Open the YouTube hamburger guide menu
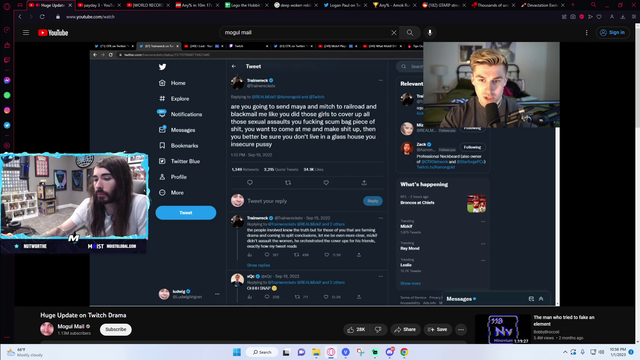Screen dimensions: 640x360 [26, 33]
